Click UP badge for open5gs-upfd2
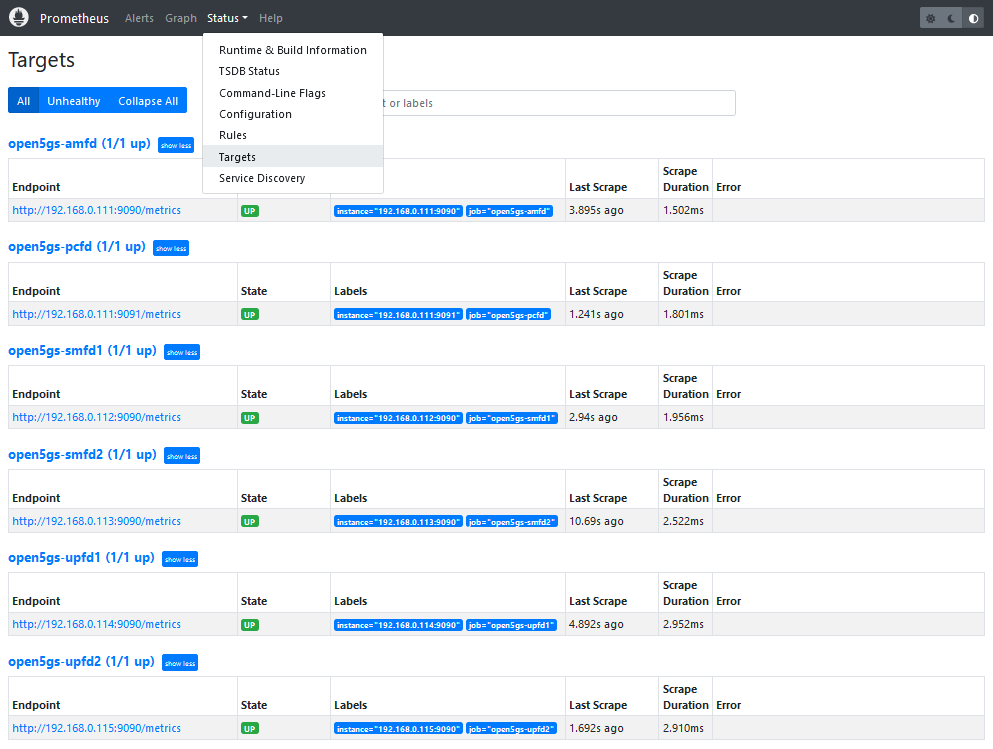Viewport: 993px width, 749px height. coord(250,729)
